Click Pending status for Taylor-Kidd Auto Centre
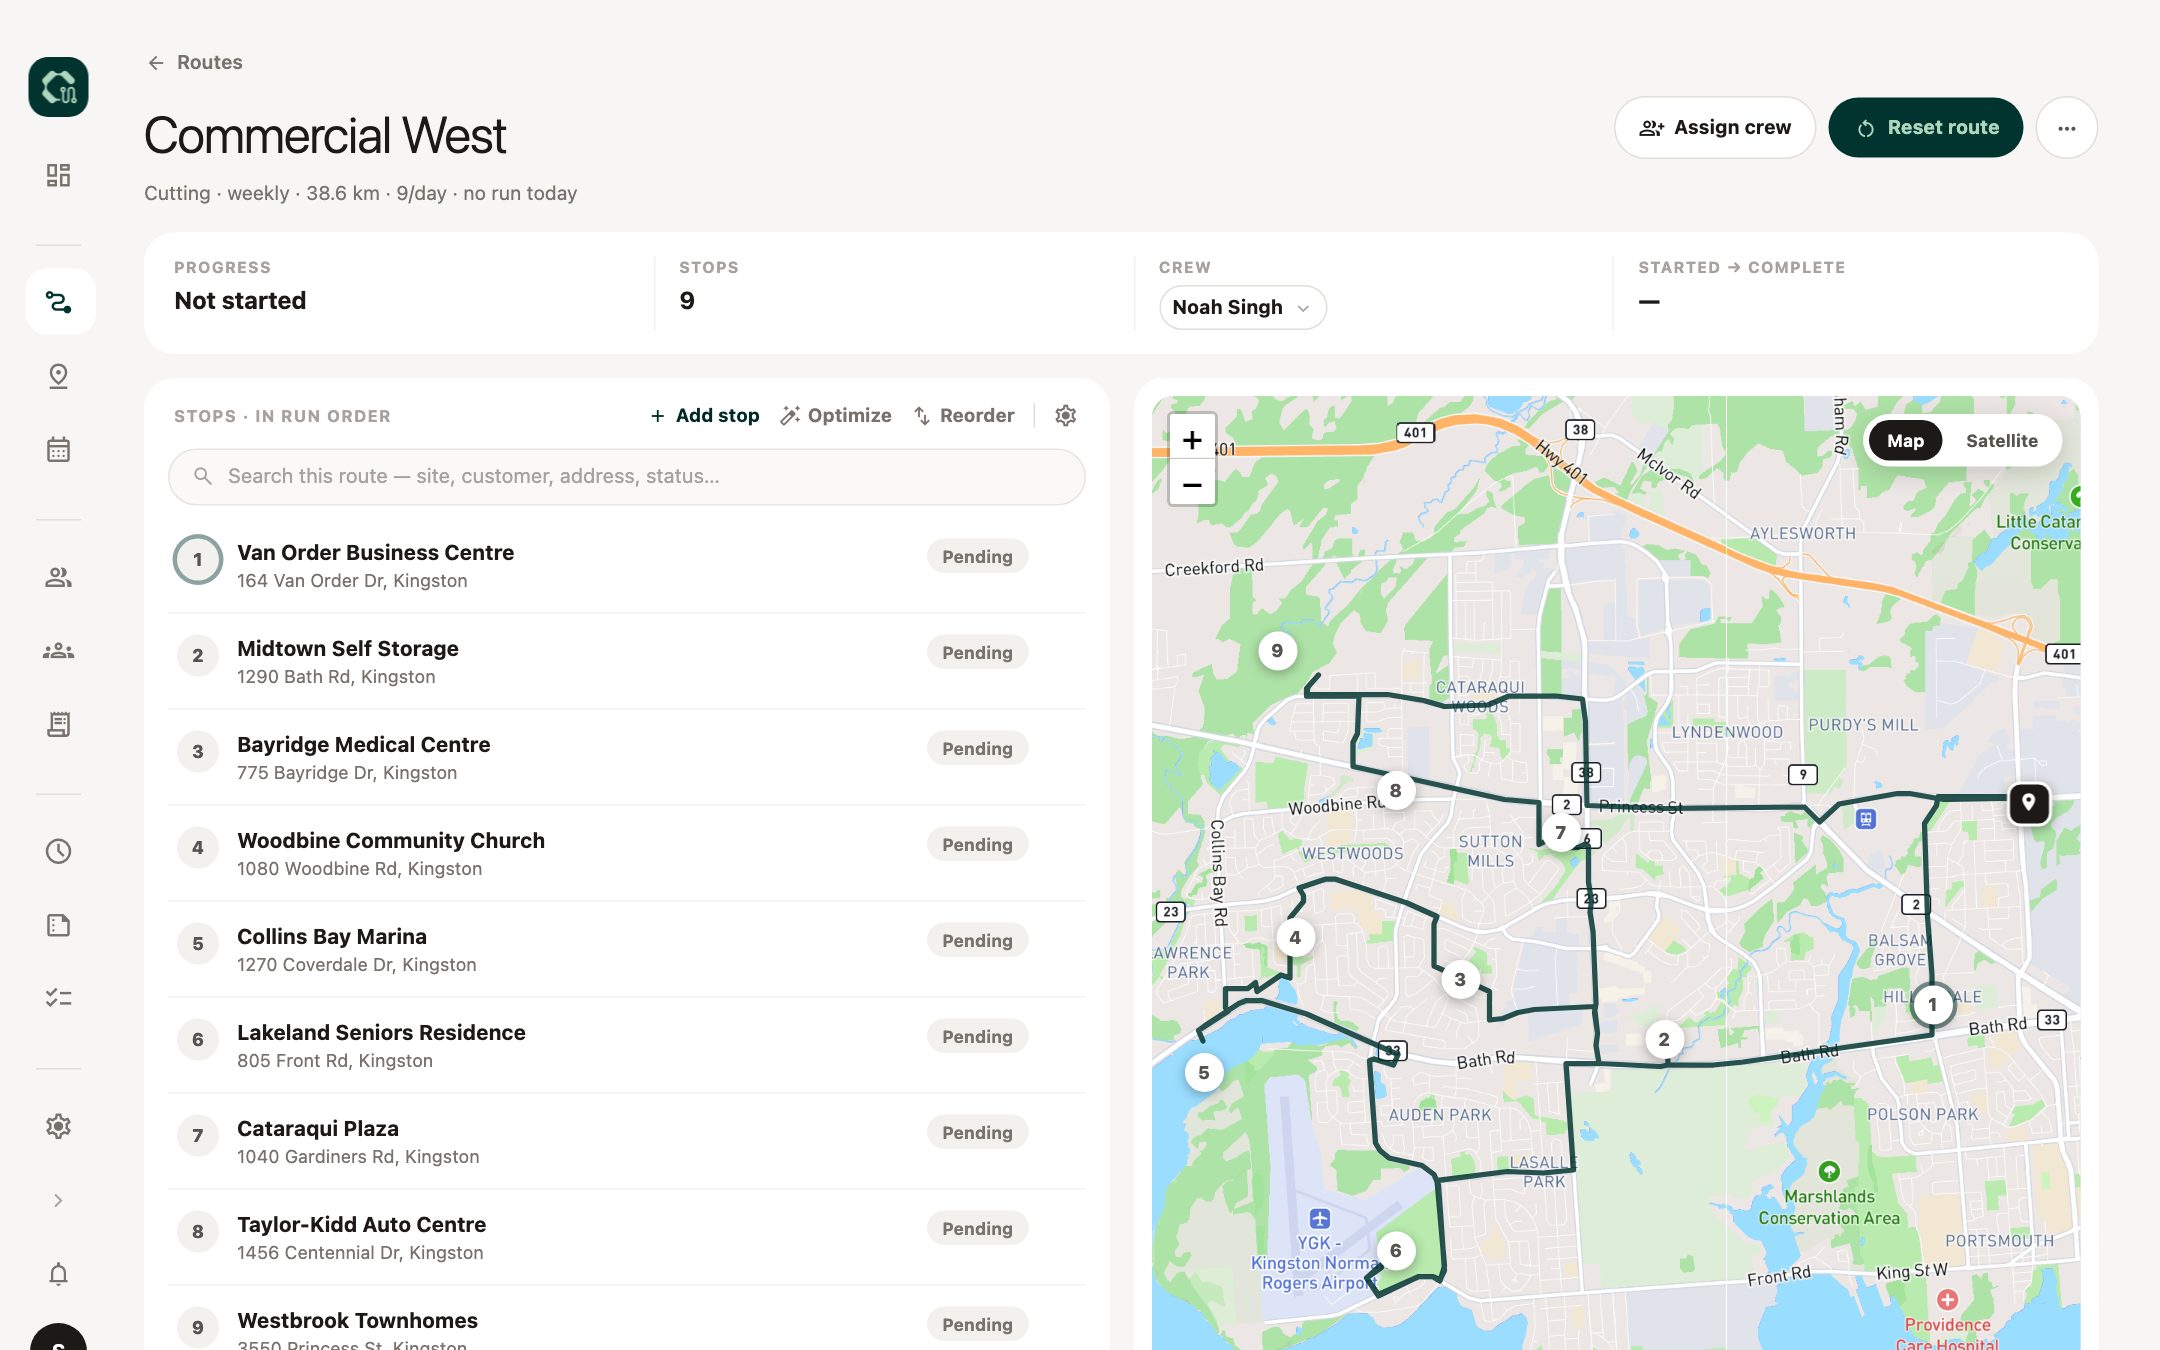Image resolution: width=2160 pixels, height=1350 pixels. tap(977, 1229)
